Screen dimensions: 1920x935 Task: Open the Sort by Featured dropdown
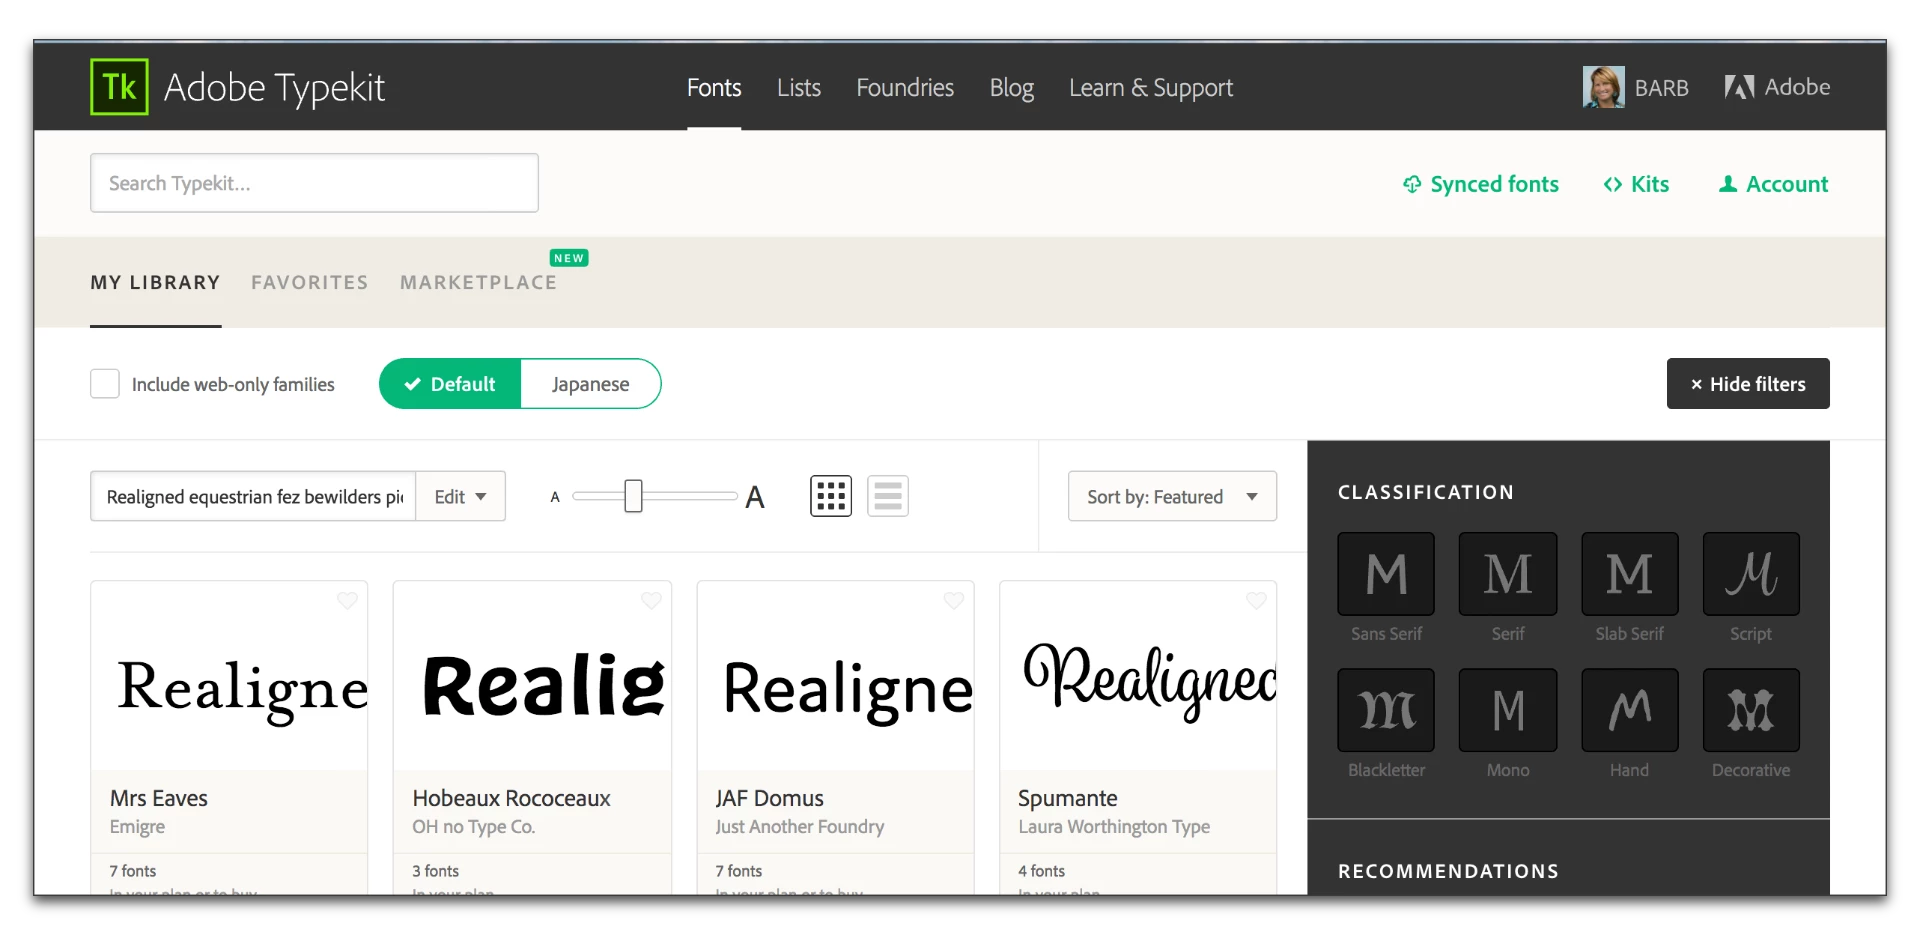pyautogui.click(x=1172, y=496)
